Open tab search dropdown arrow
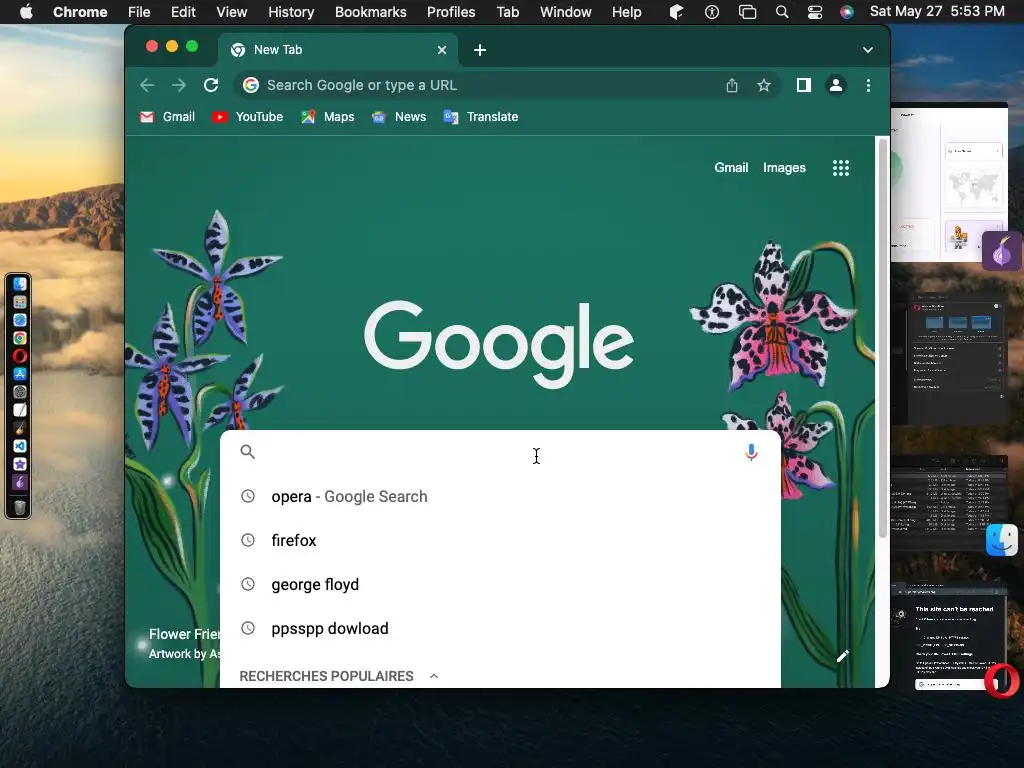1024x768 pixels. point(867,50)
